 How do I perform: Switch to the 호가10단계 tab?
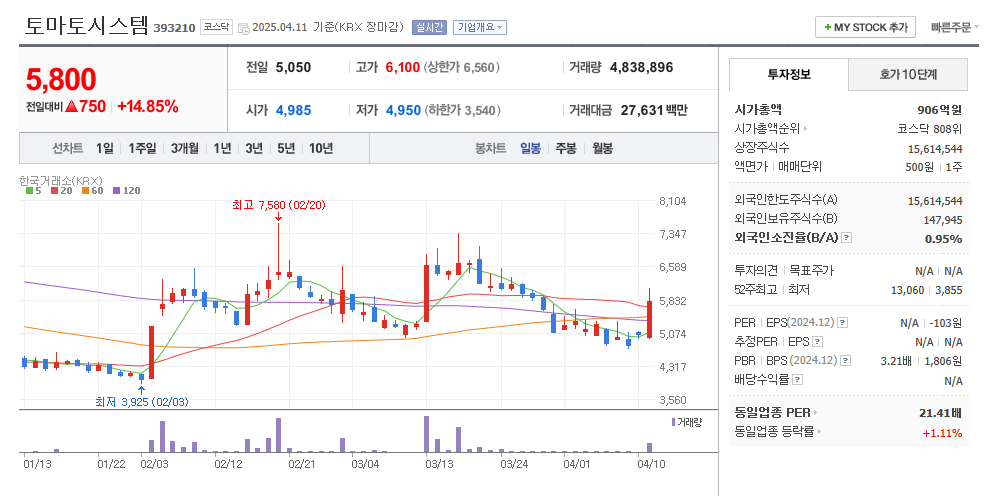908,74
